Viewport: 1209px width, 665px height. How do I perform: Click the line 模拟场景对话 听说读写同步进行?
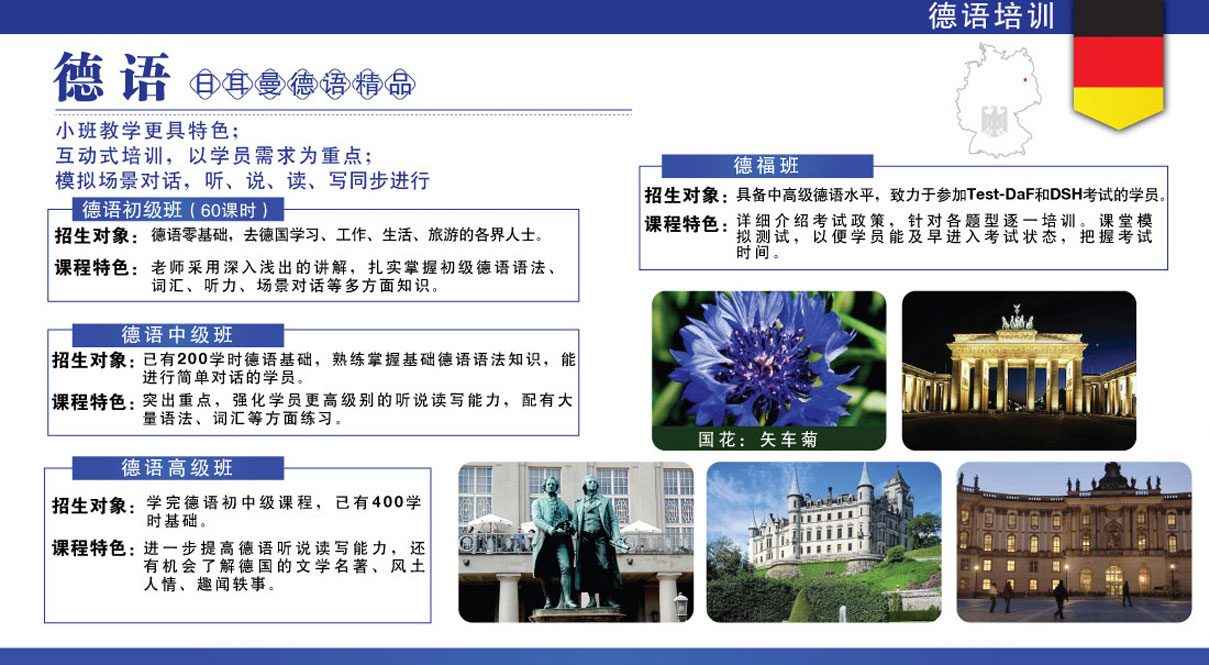(x=243, y=181)
